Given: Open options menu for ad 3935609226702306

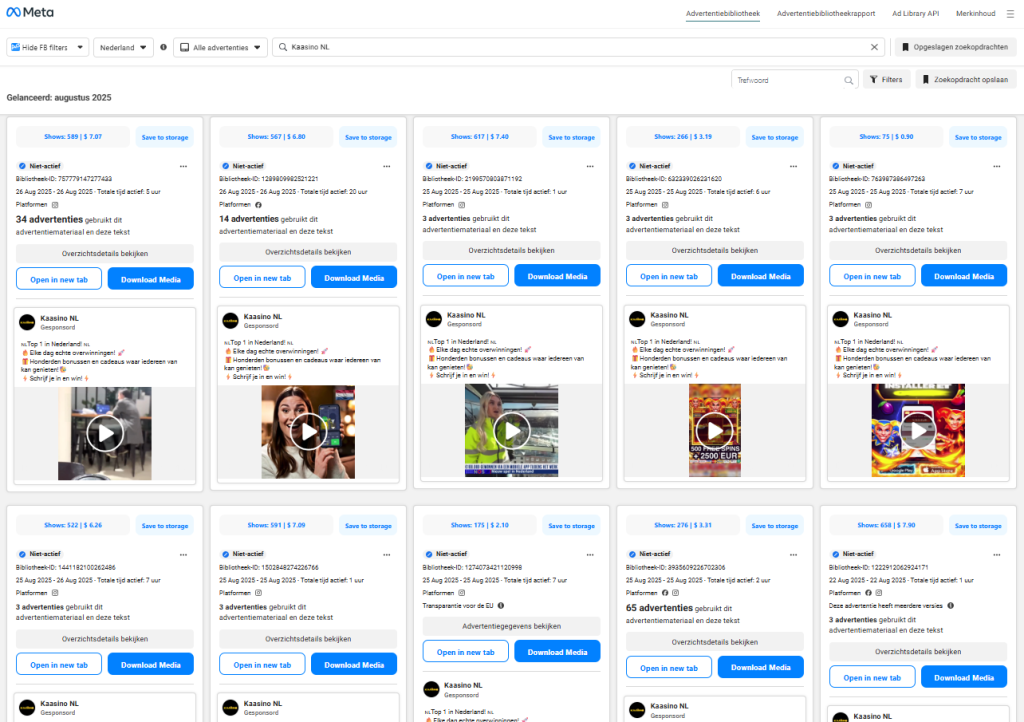Looking at the screenshot, I should [793, 554].
